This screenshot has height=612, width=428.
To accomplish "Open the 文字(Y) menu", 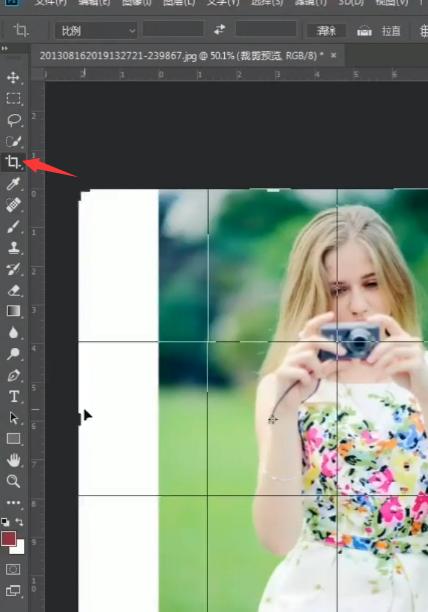I will tap(223, 3).
